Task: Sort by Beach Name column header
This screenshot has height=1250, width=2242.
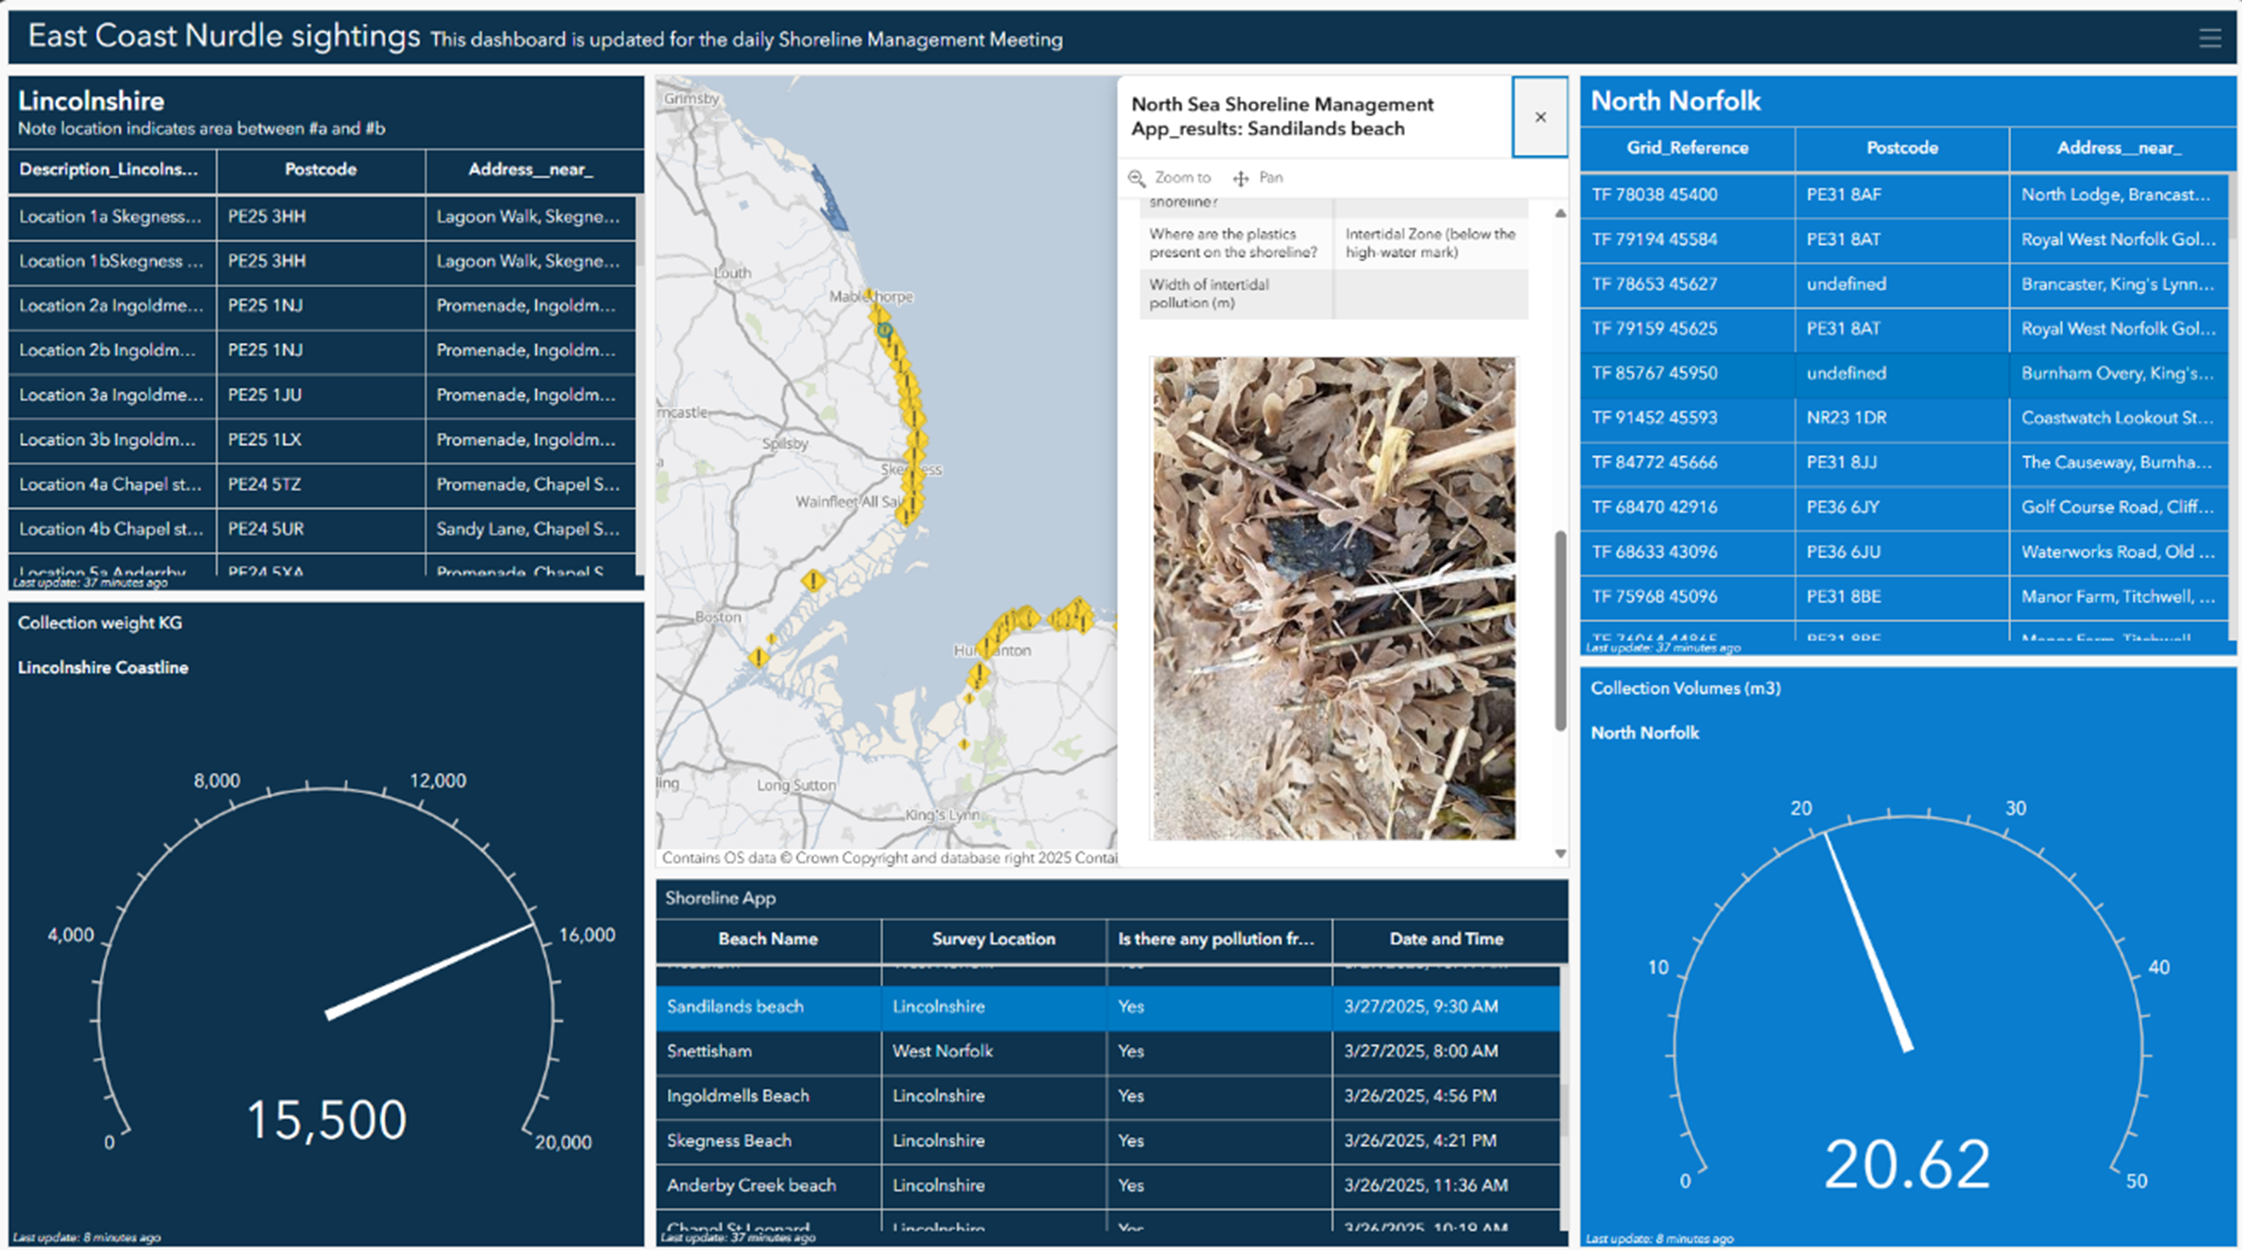Action: click(x=768, y=939)
